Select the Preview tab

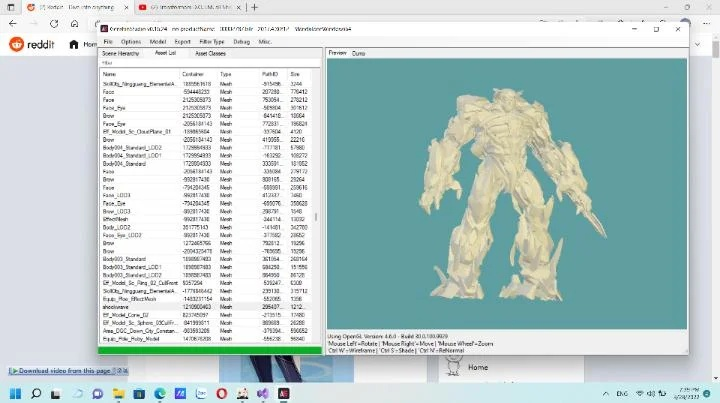pyautogui.click(x=338, y=53)
